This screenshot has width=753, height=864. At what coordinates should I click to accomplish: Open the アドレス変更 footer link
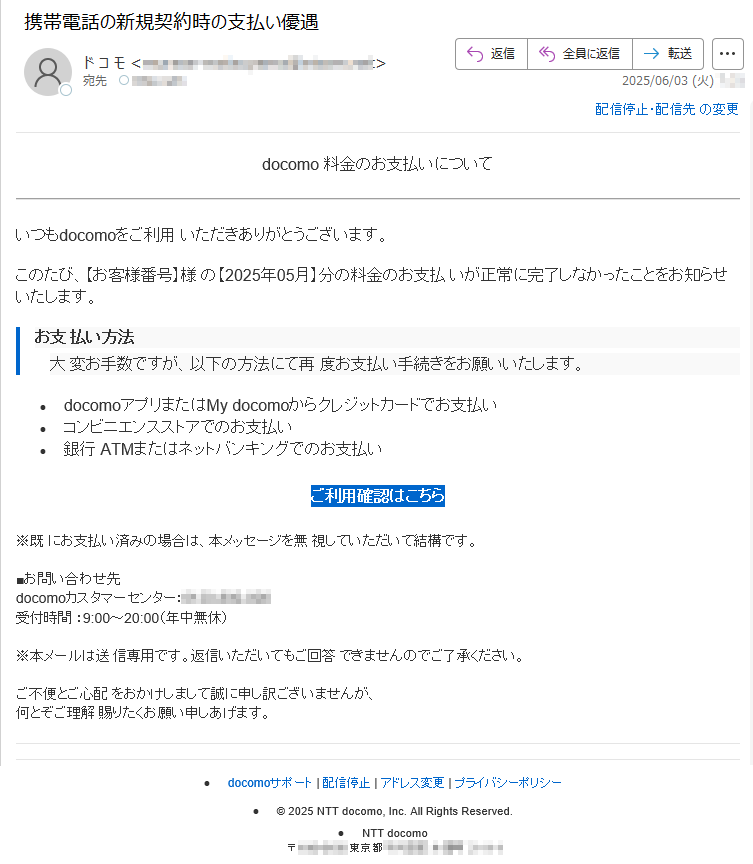pos(412,782)
